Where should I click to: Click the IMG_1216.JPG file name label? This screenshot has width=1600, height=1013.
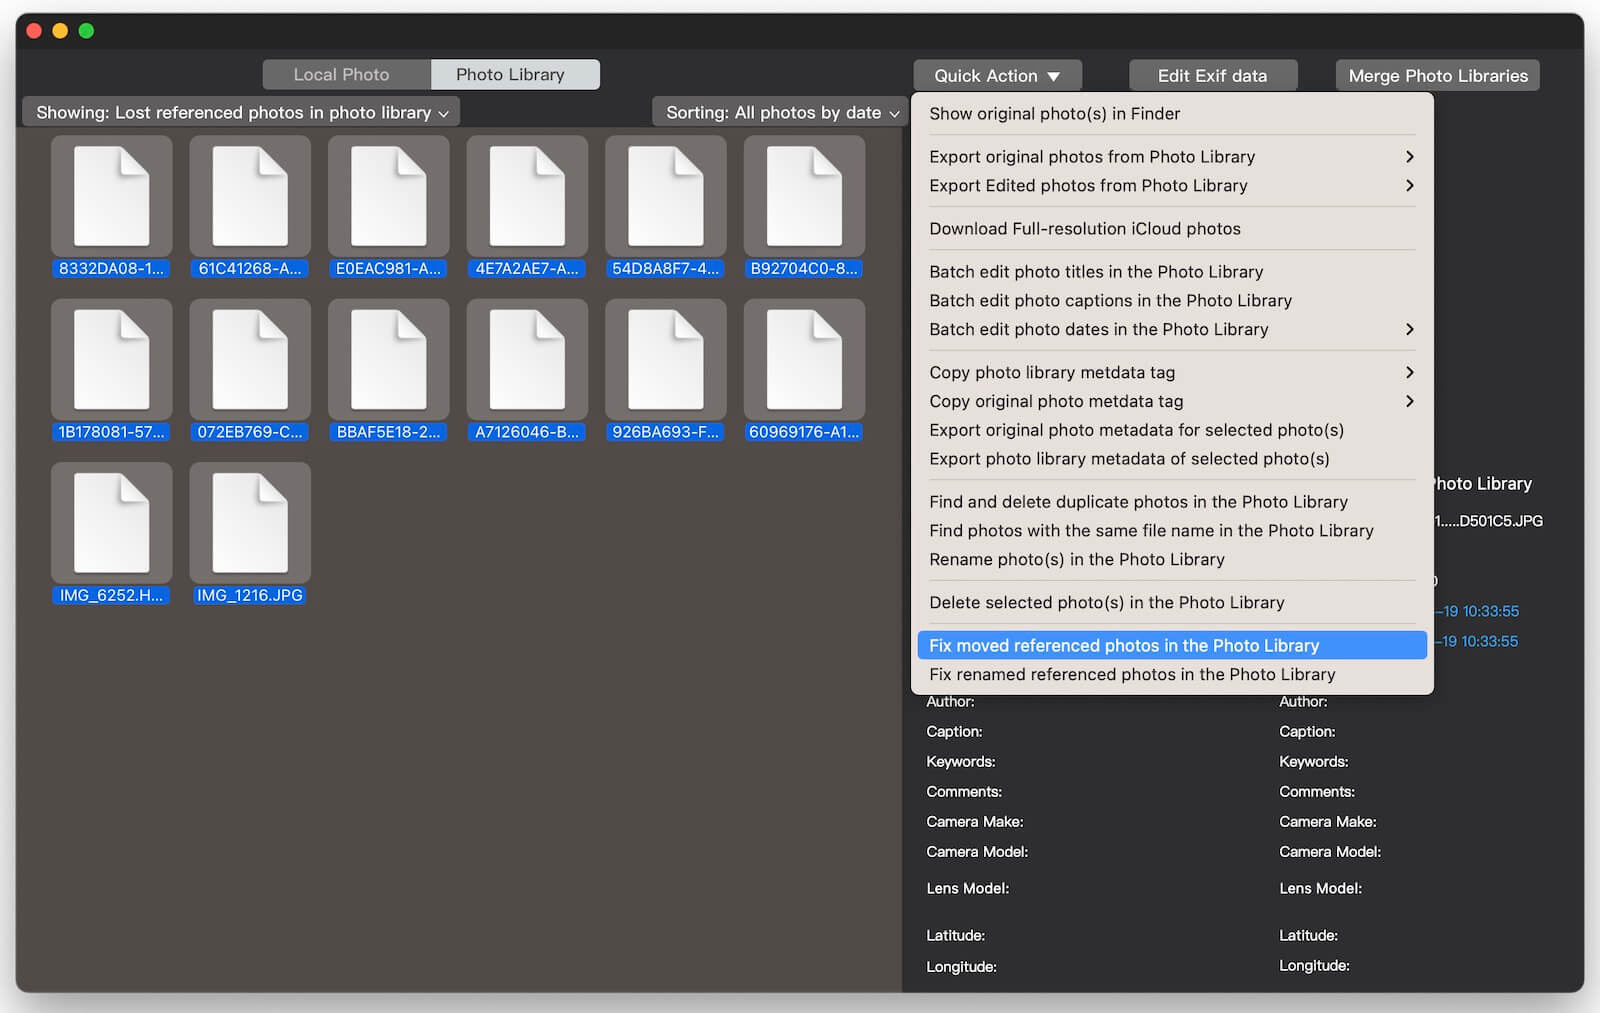click(x=250, y=595)
